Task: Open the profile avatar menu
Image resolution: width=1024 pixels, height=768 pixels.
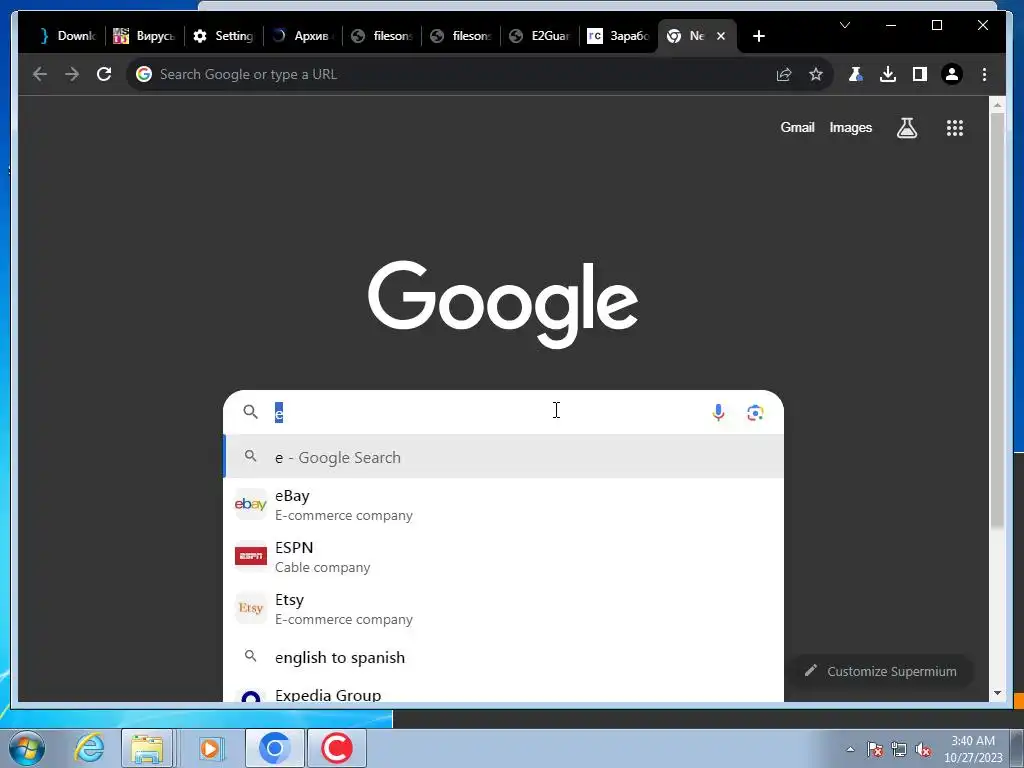Action: tap(952, 74)
